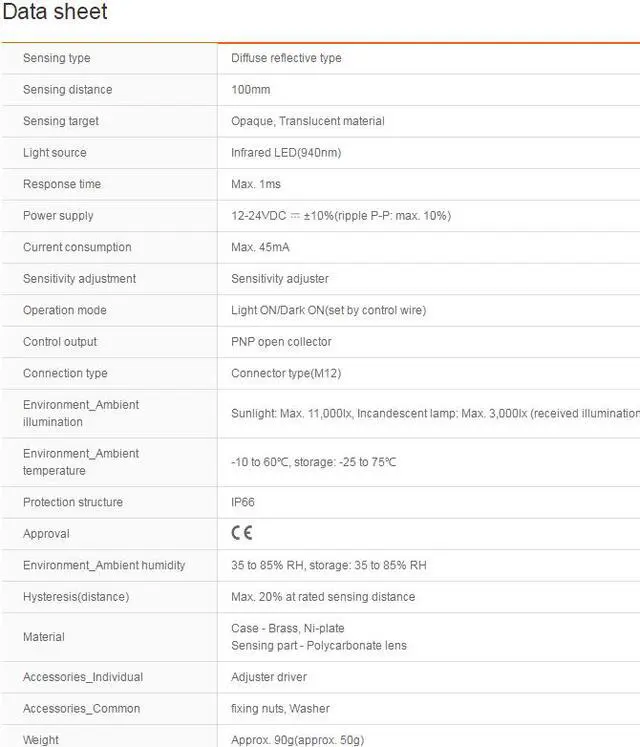Select the "PNP open collector" value
This screenshot has height=747, width=640.
281,342
